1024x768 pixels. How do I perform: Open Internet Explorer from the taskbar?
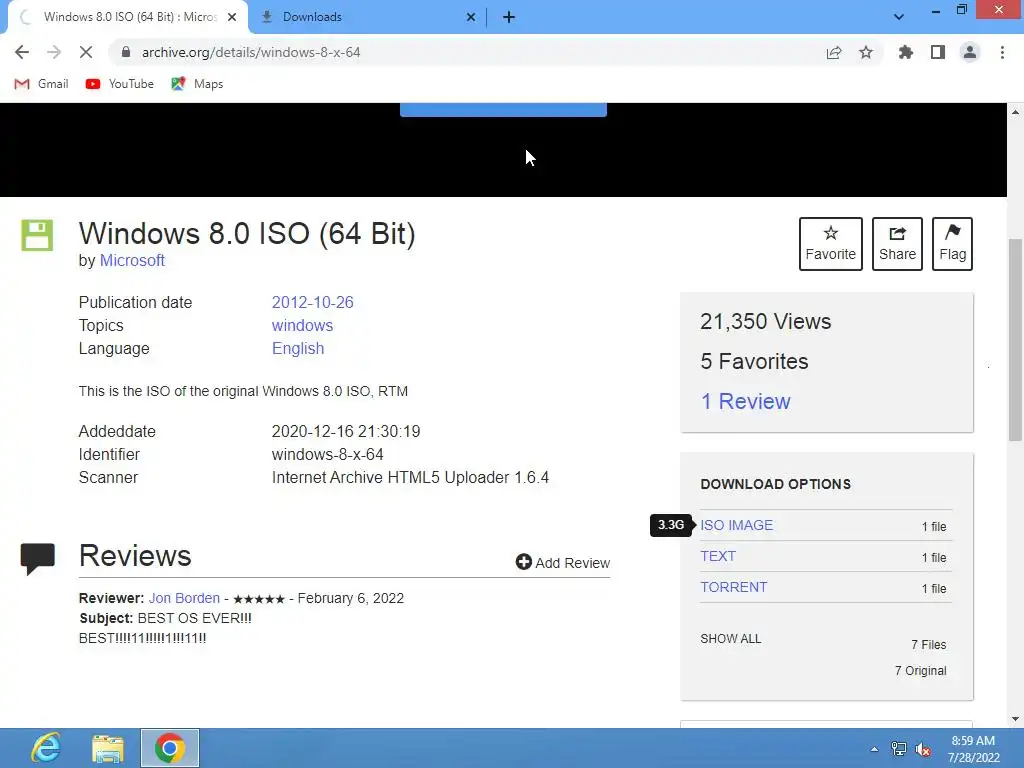pyautogui.click(x=46, y=748)
